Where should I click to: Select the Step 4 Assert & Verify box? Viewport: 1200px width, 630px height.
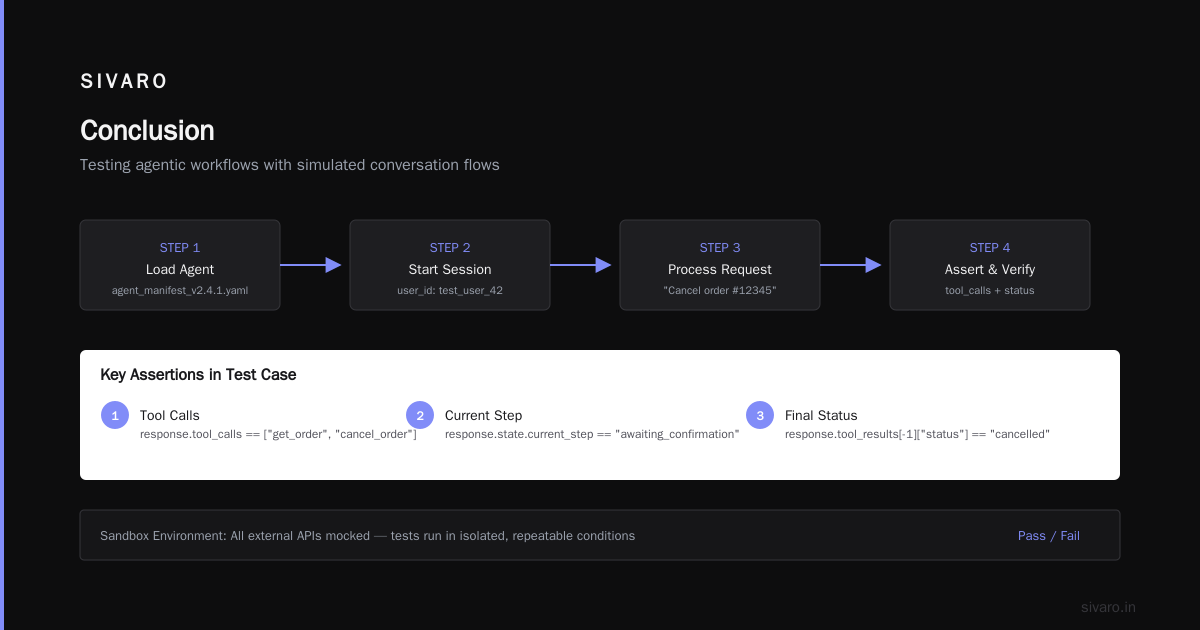990,265
